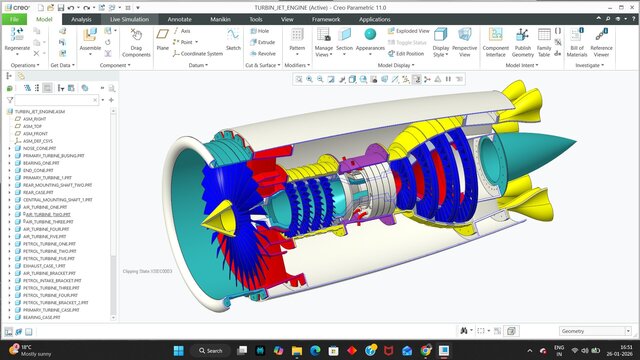Select the Extrude tool
This screenshot has height=360, width=640.
[262, 42]
